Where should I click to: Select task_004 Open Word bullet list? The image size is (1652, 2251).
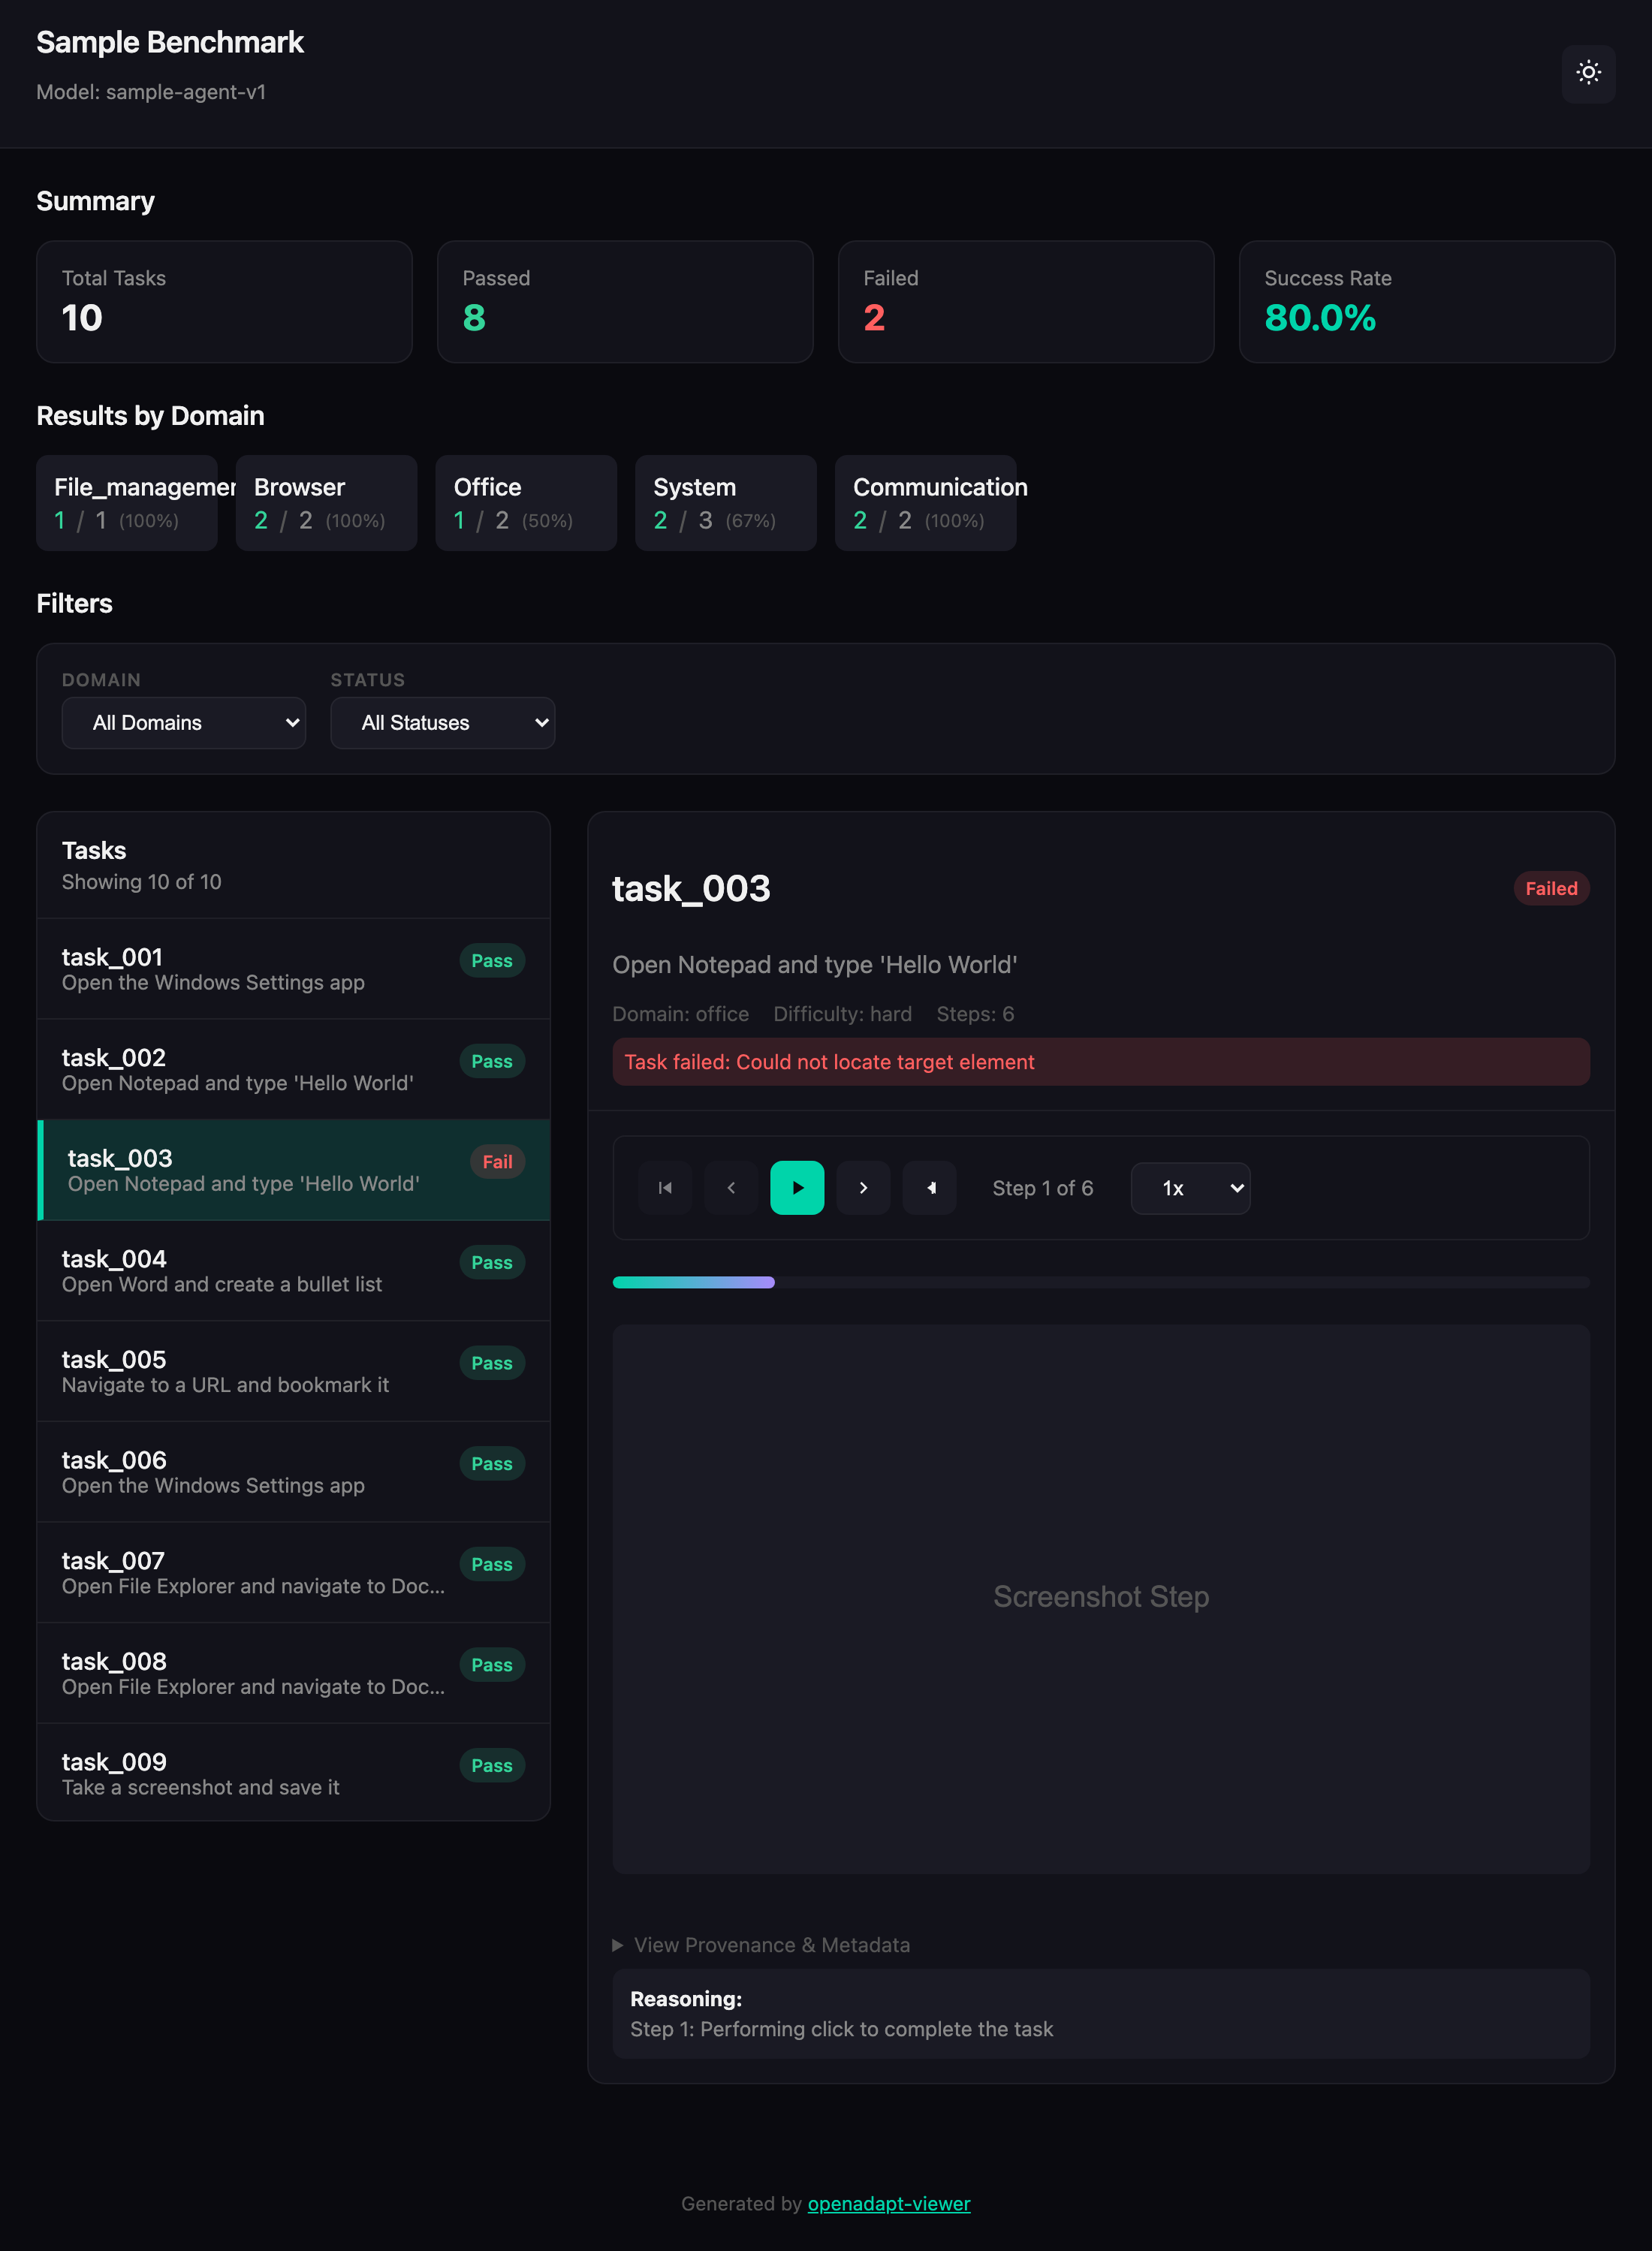tap(293, 1271)
